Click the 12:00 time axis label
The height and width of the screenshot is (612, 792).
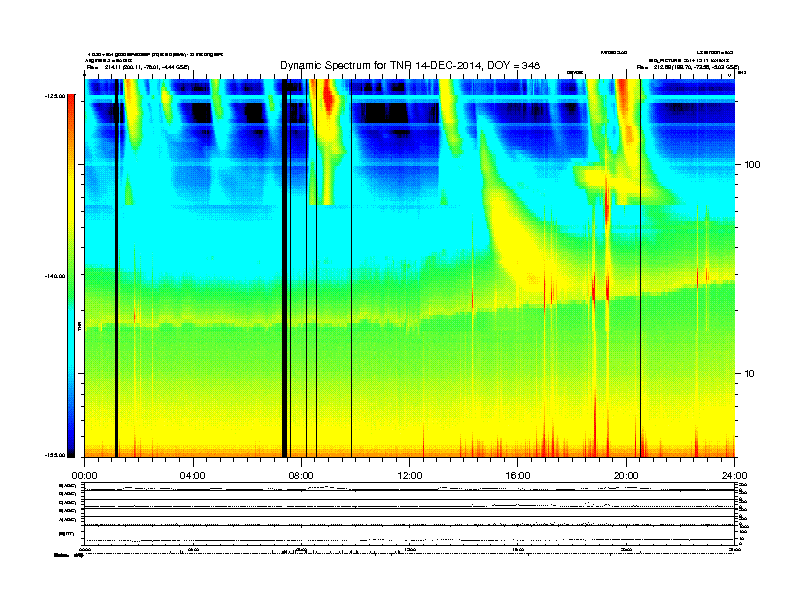410,476
